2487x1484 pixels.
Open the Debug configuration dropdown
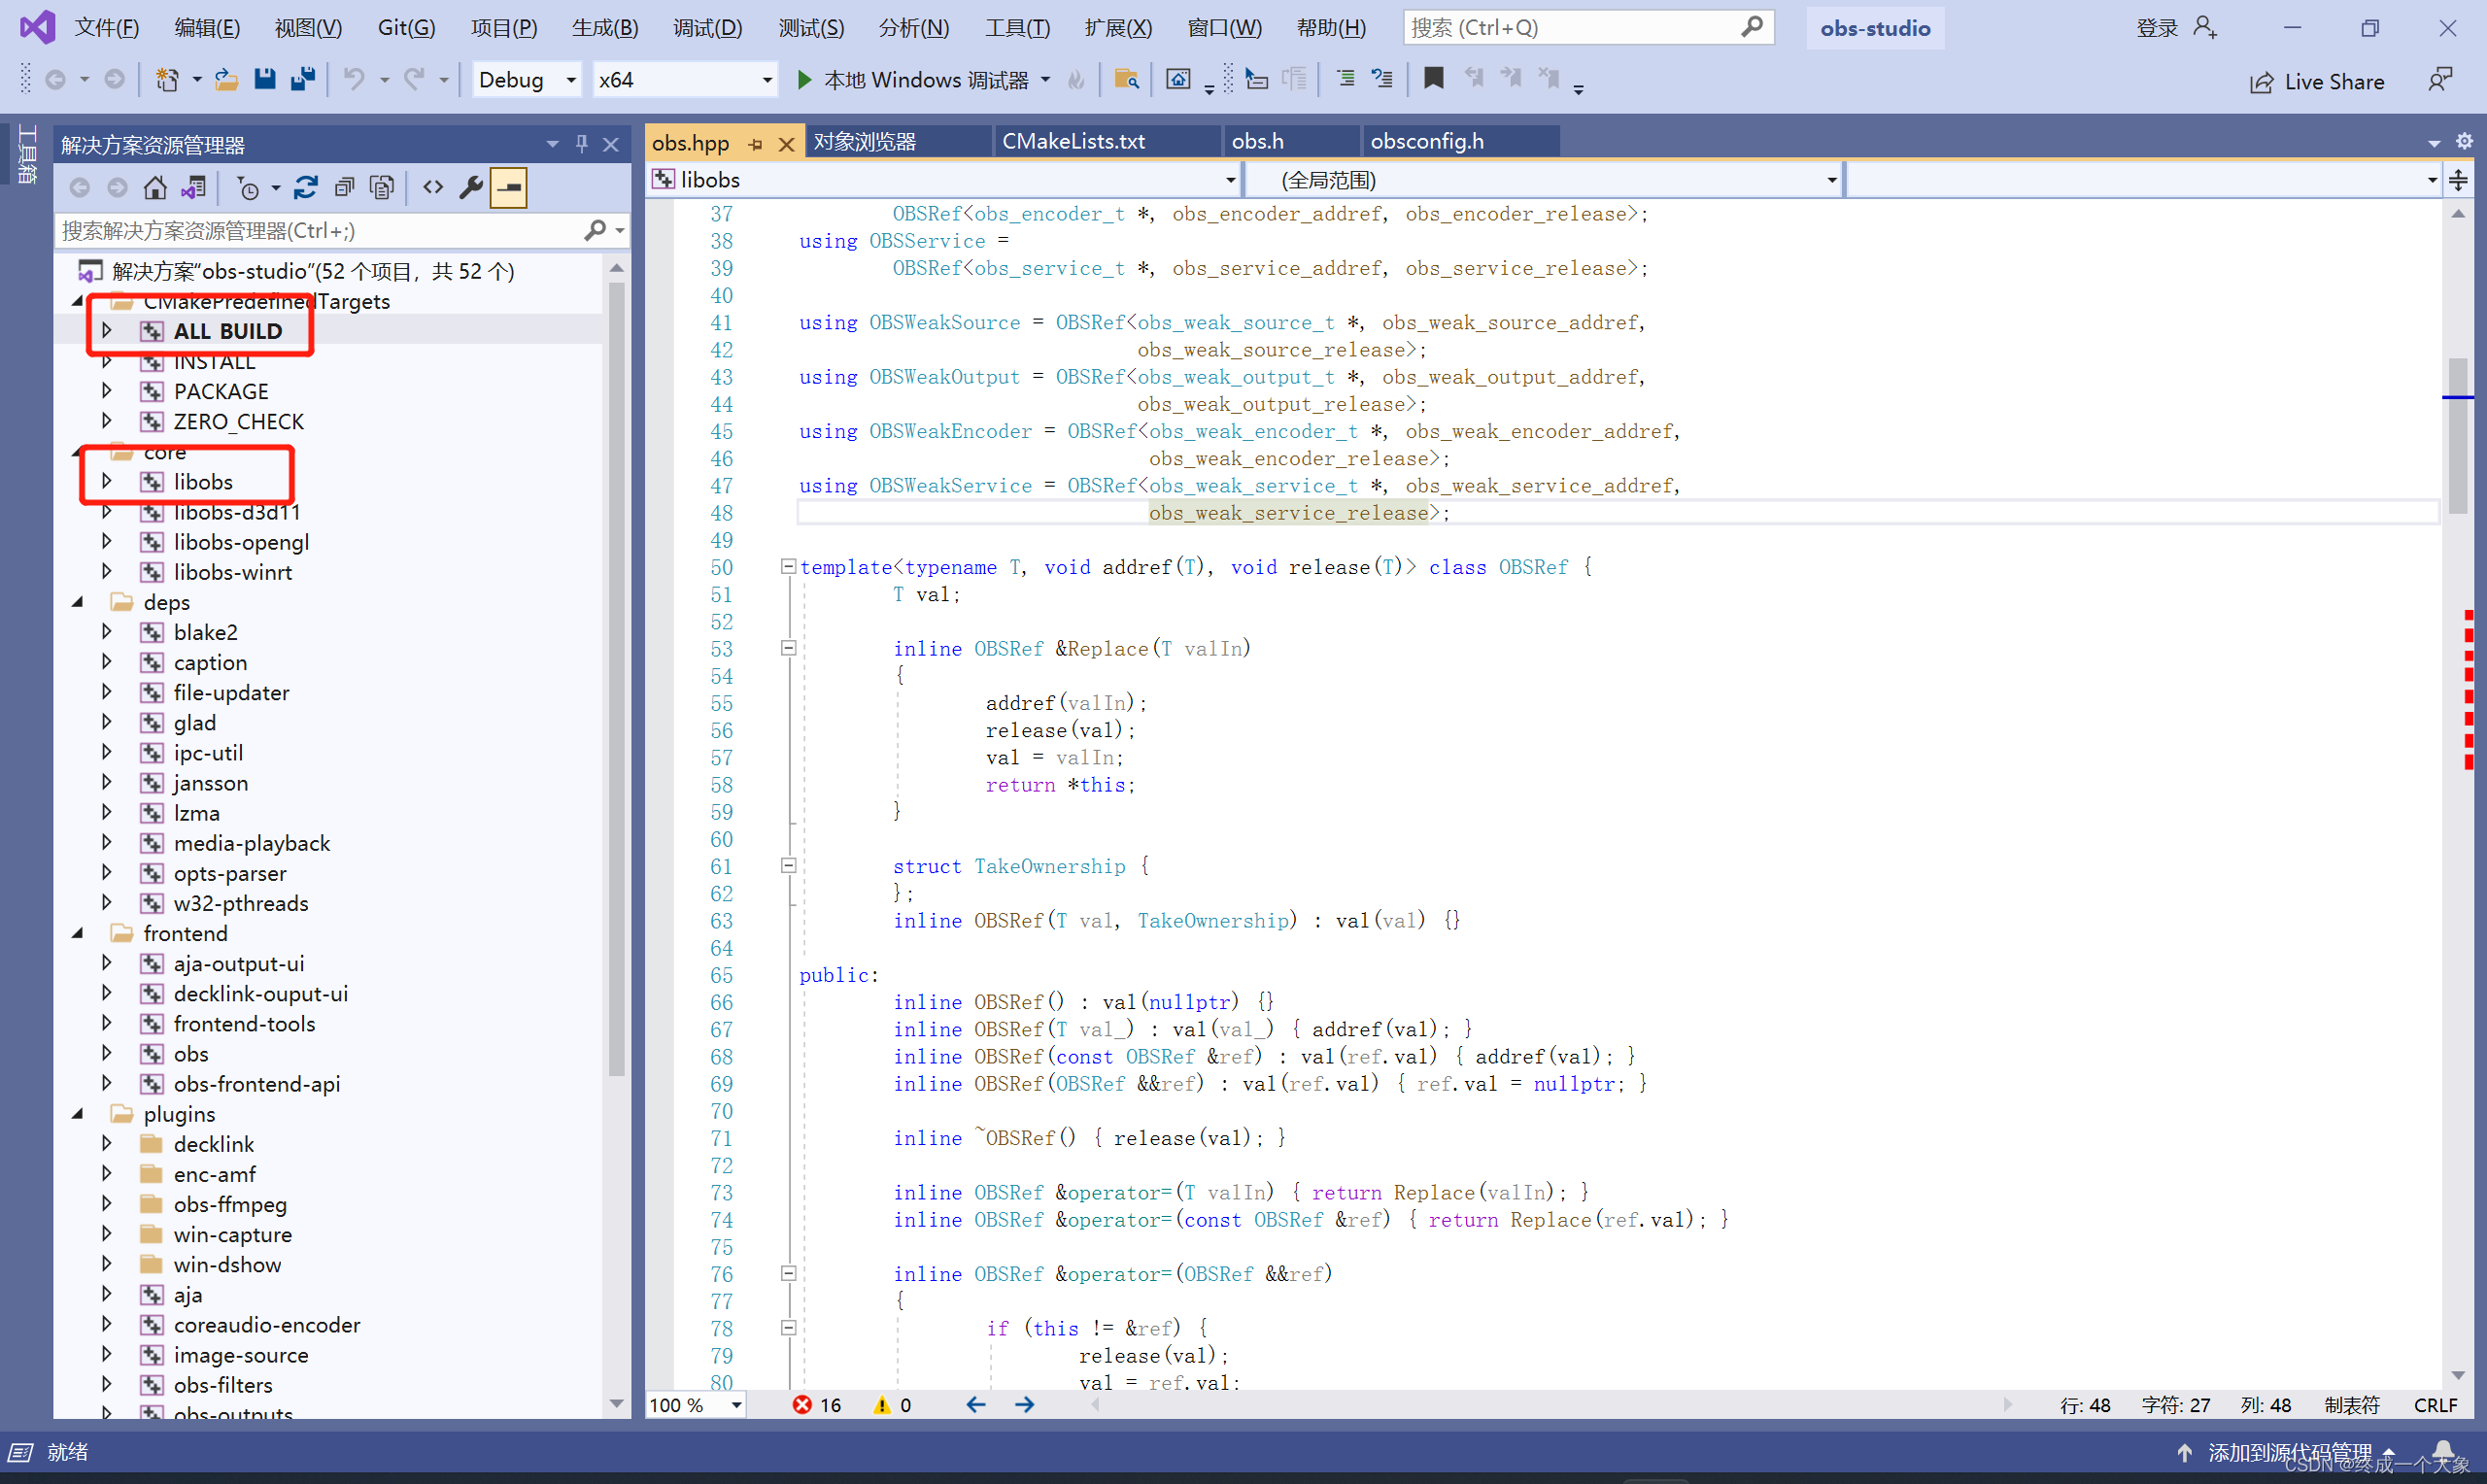[526, 80]
